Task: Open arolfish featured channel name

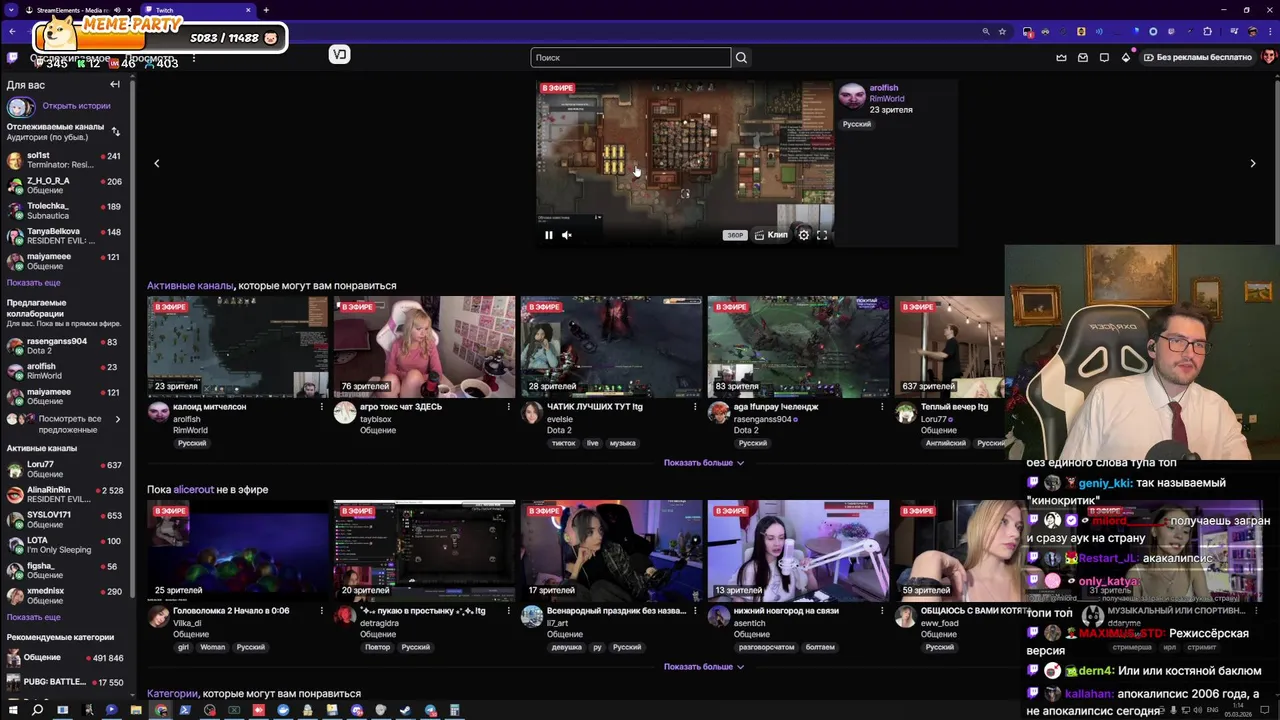Action: tap(884, 88)
